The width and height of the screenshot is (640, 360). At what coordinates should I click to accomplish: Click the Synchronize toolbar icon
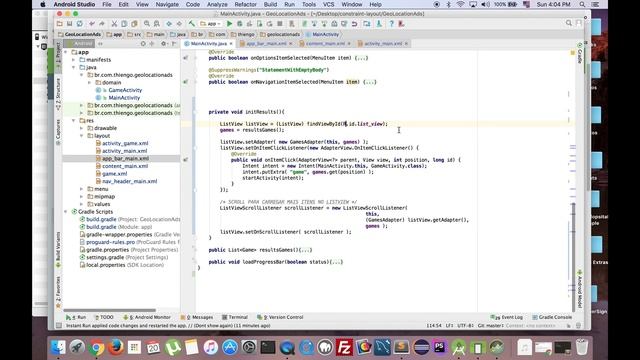80,24
